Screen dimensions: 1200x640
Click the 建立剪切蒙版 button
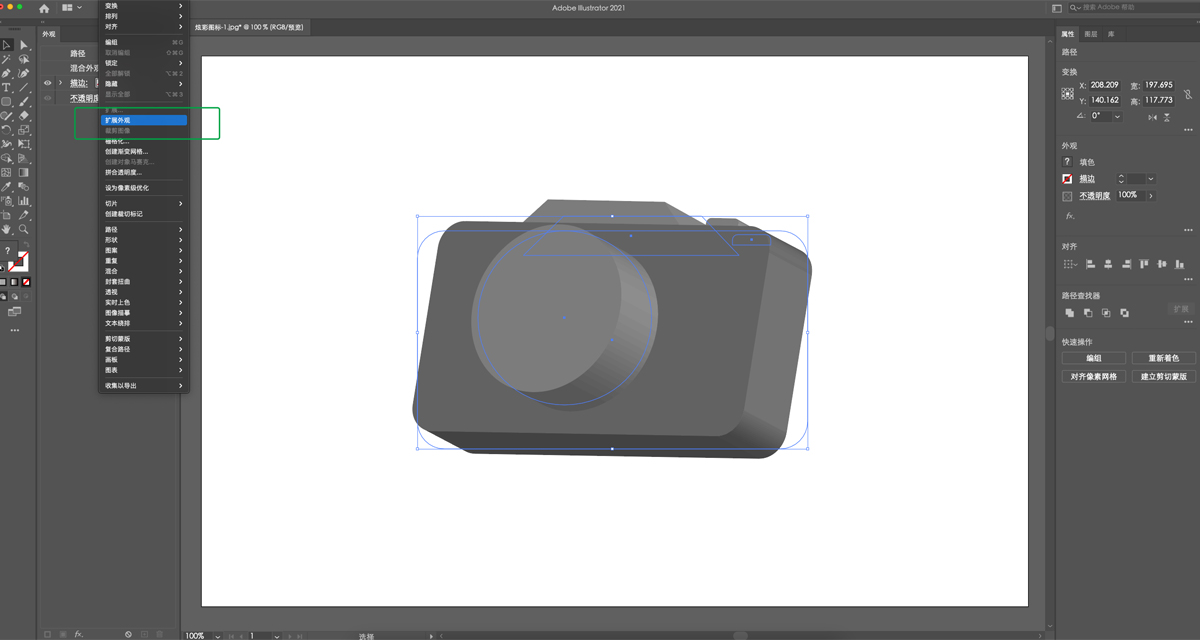point(1163,377)
